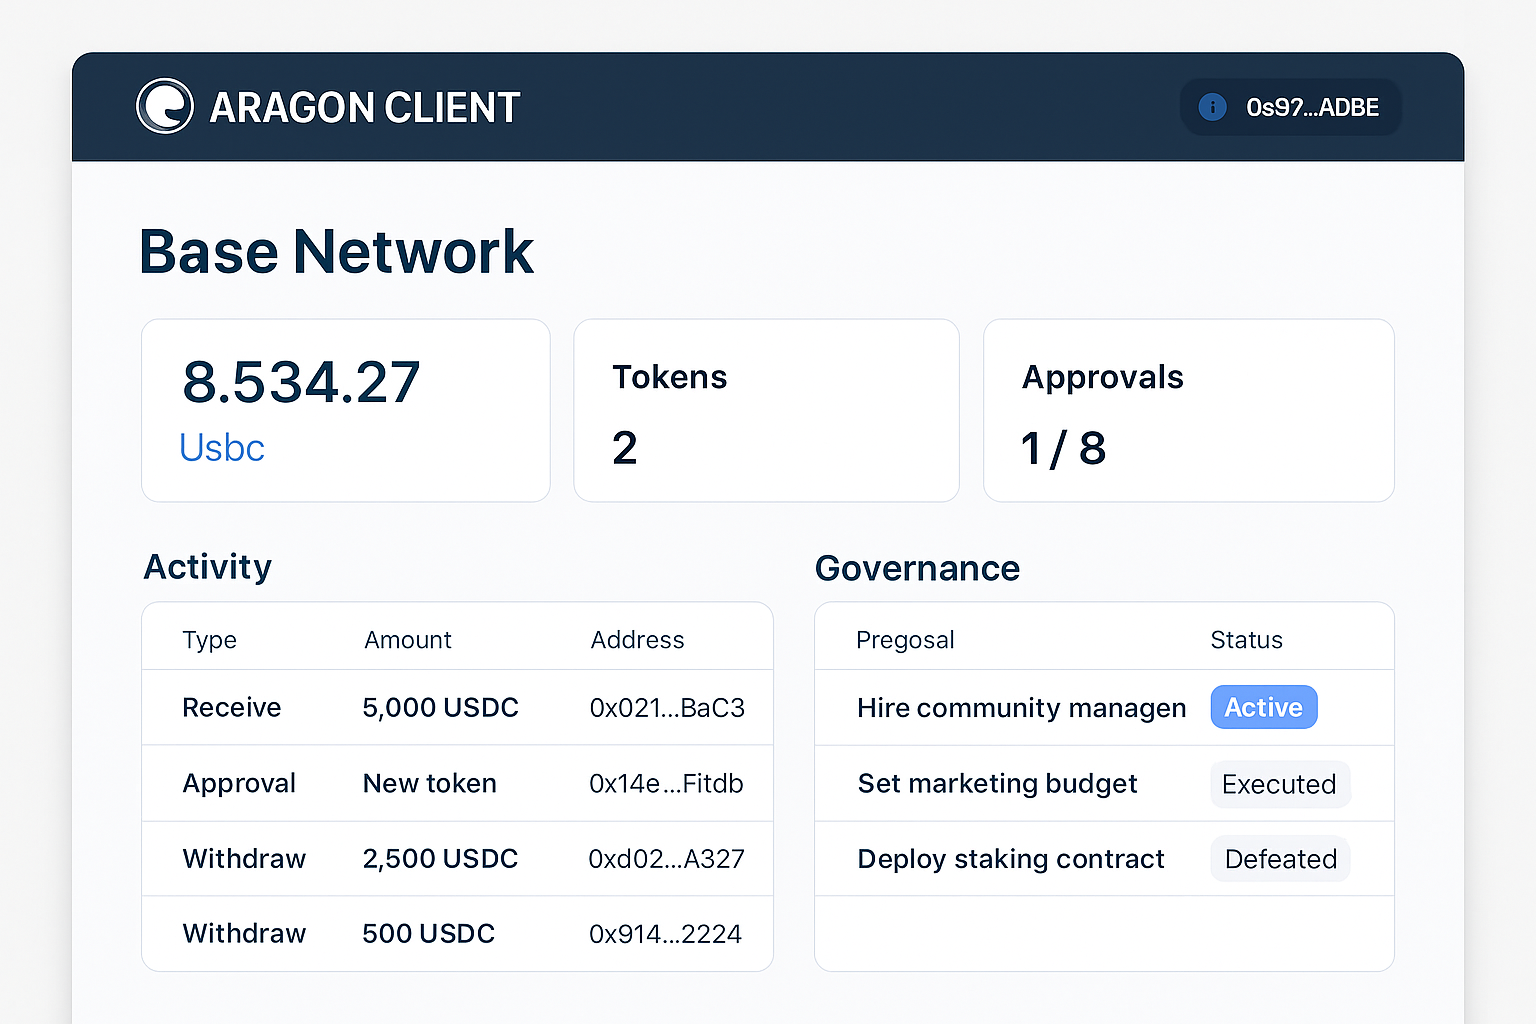Expand the Activity section
Image resolution: width=1536 pixels, height=1024 pixels.
click(207, 567)
